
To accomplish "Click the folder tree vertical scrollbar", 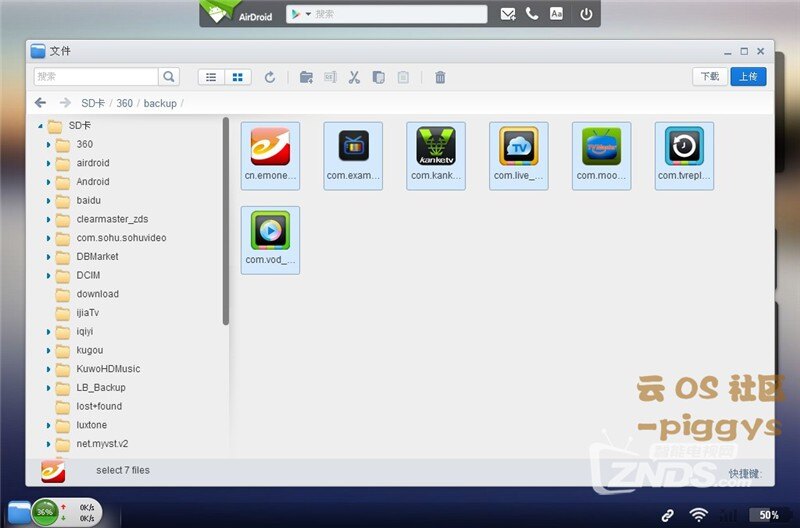I will 226,221.
